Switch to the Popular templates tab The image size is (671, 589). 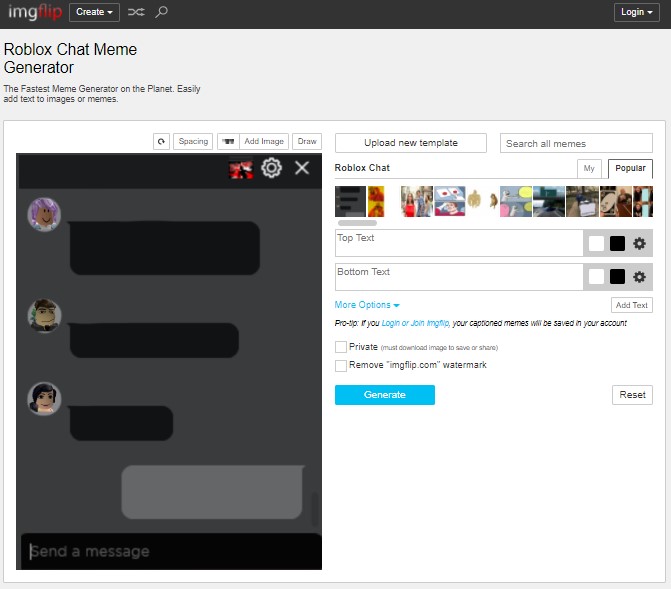pos(630,169)
